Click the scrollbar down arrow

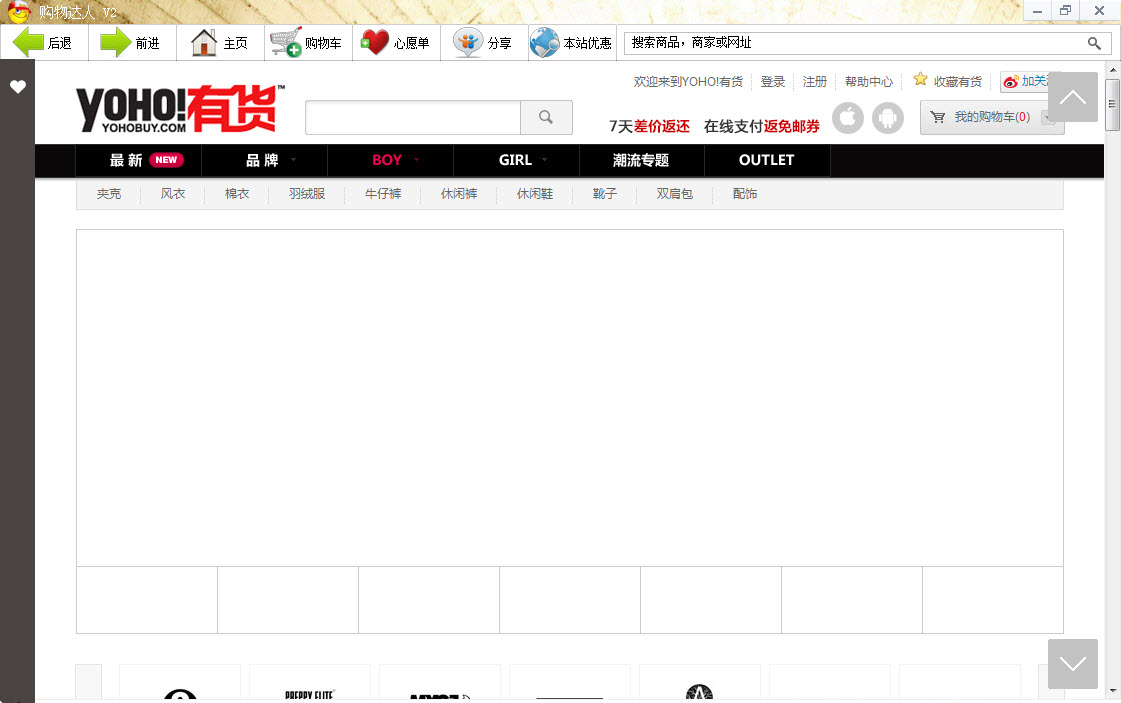click(x=1112, y=691)
